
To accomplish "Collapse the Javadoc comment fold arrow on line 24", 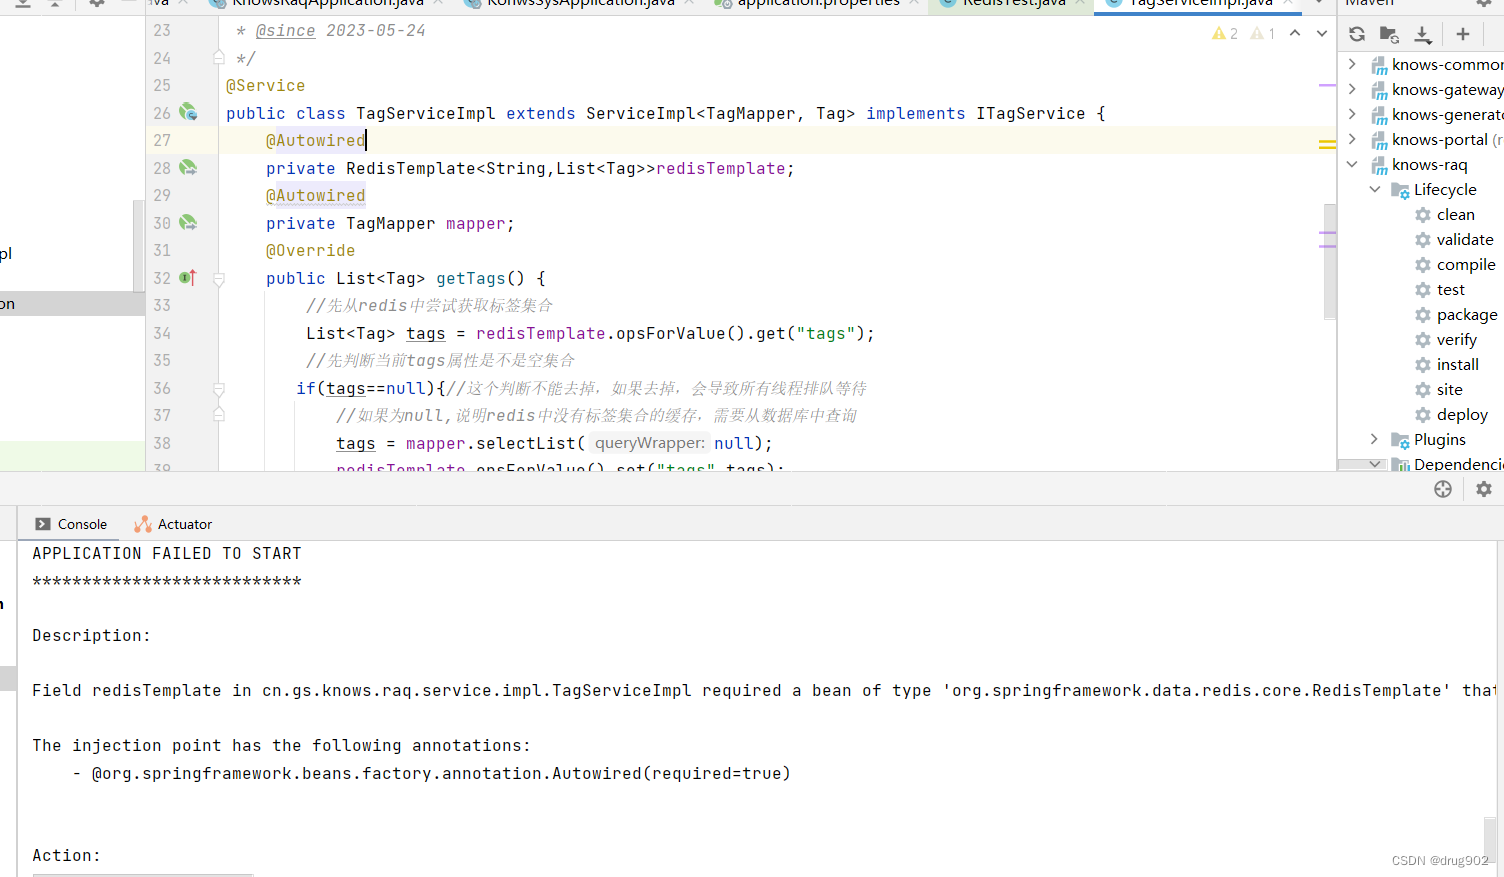I will (218, 57).
